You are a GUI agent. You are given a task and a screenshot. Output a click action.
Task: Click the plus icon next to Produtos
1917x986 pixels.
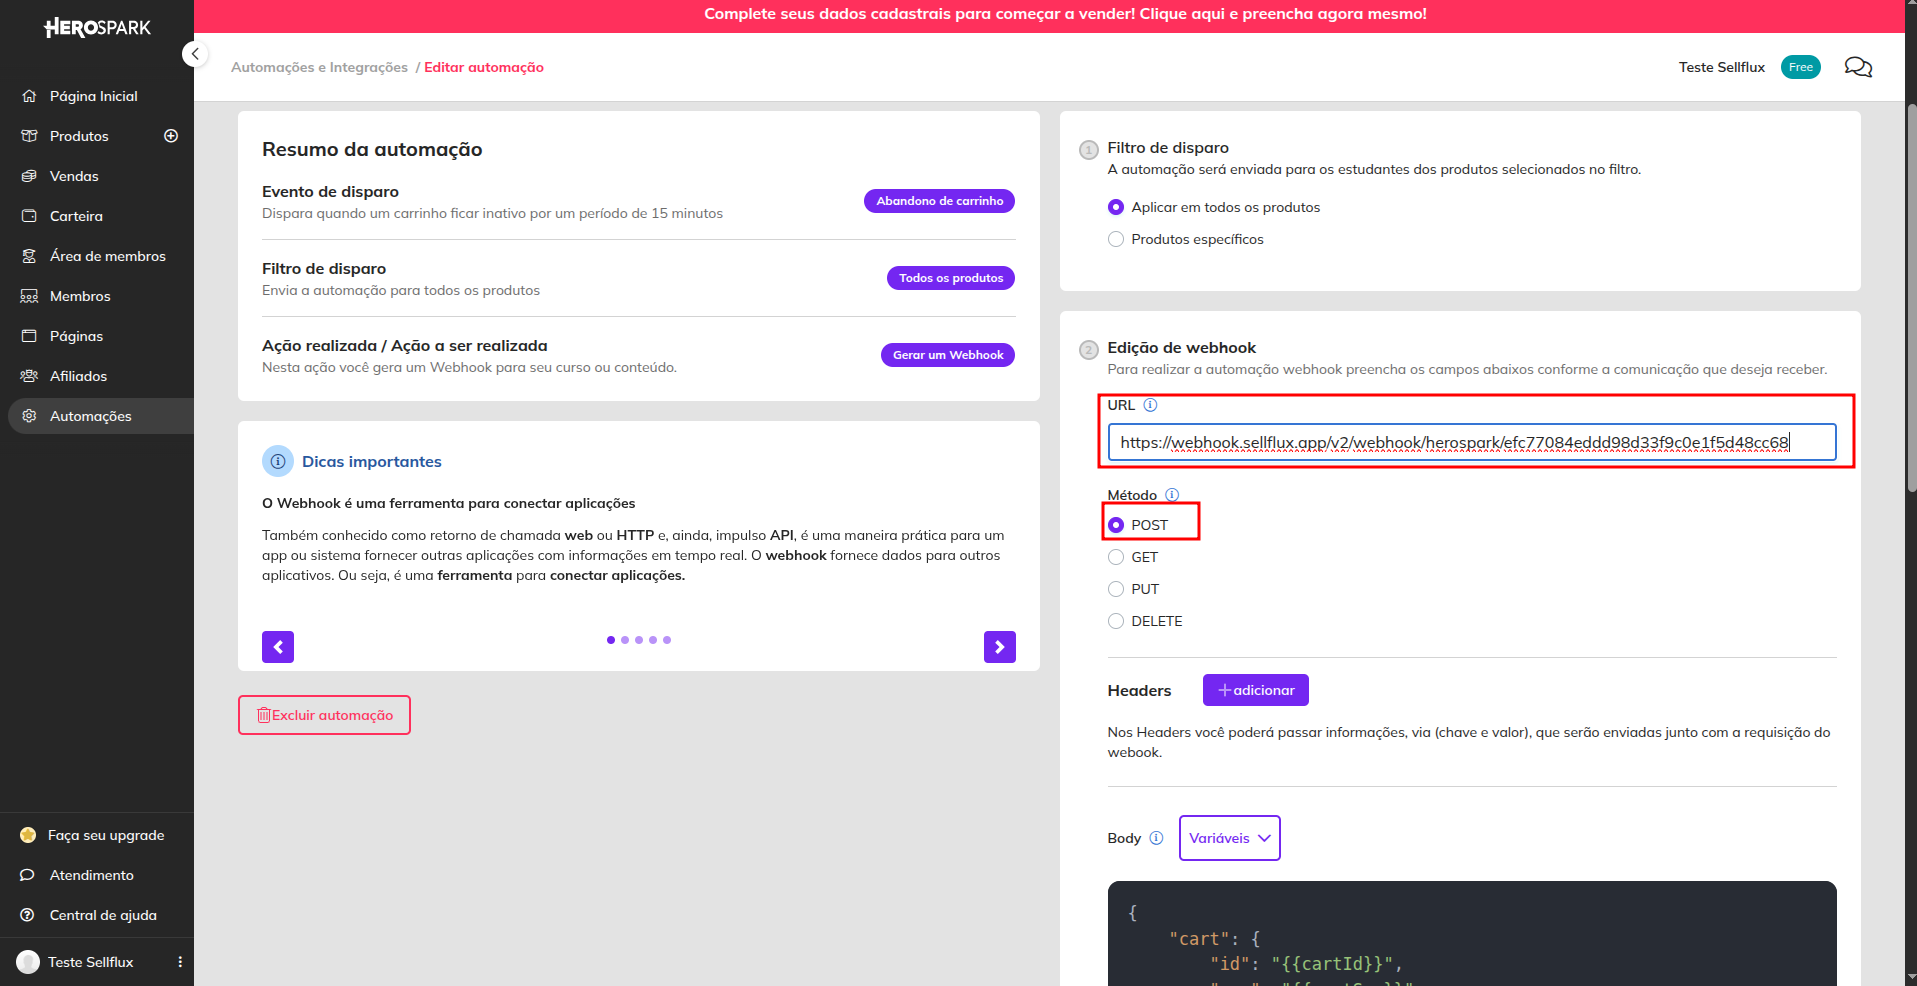point(171,136)
